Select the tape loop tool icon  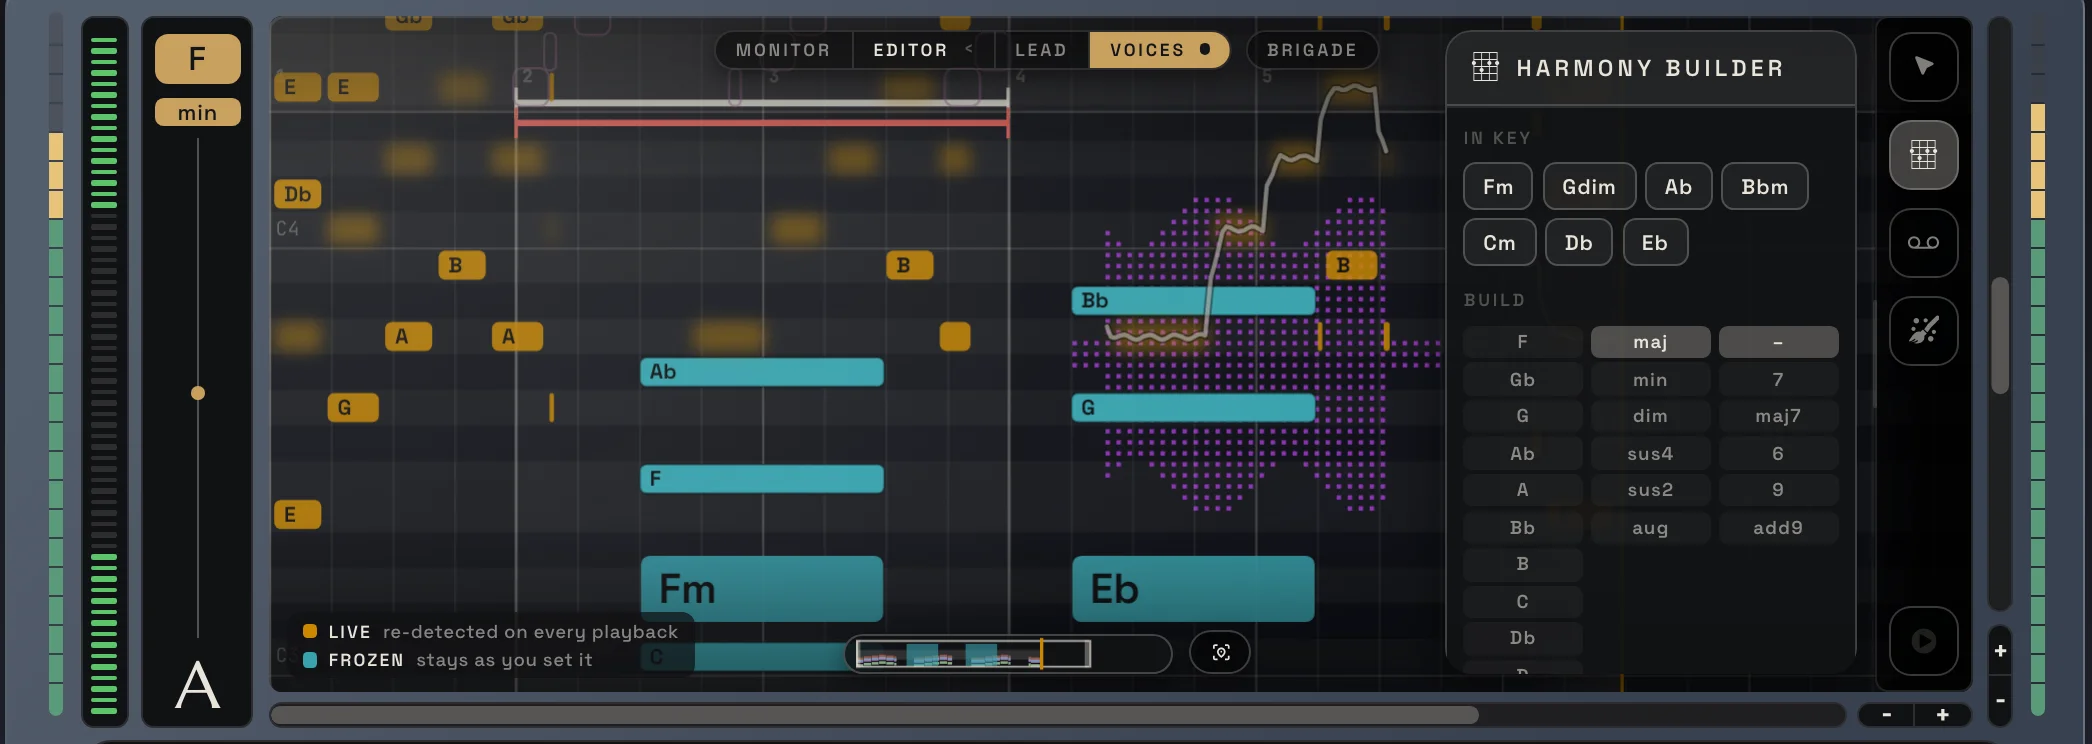coord(1923,243)
